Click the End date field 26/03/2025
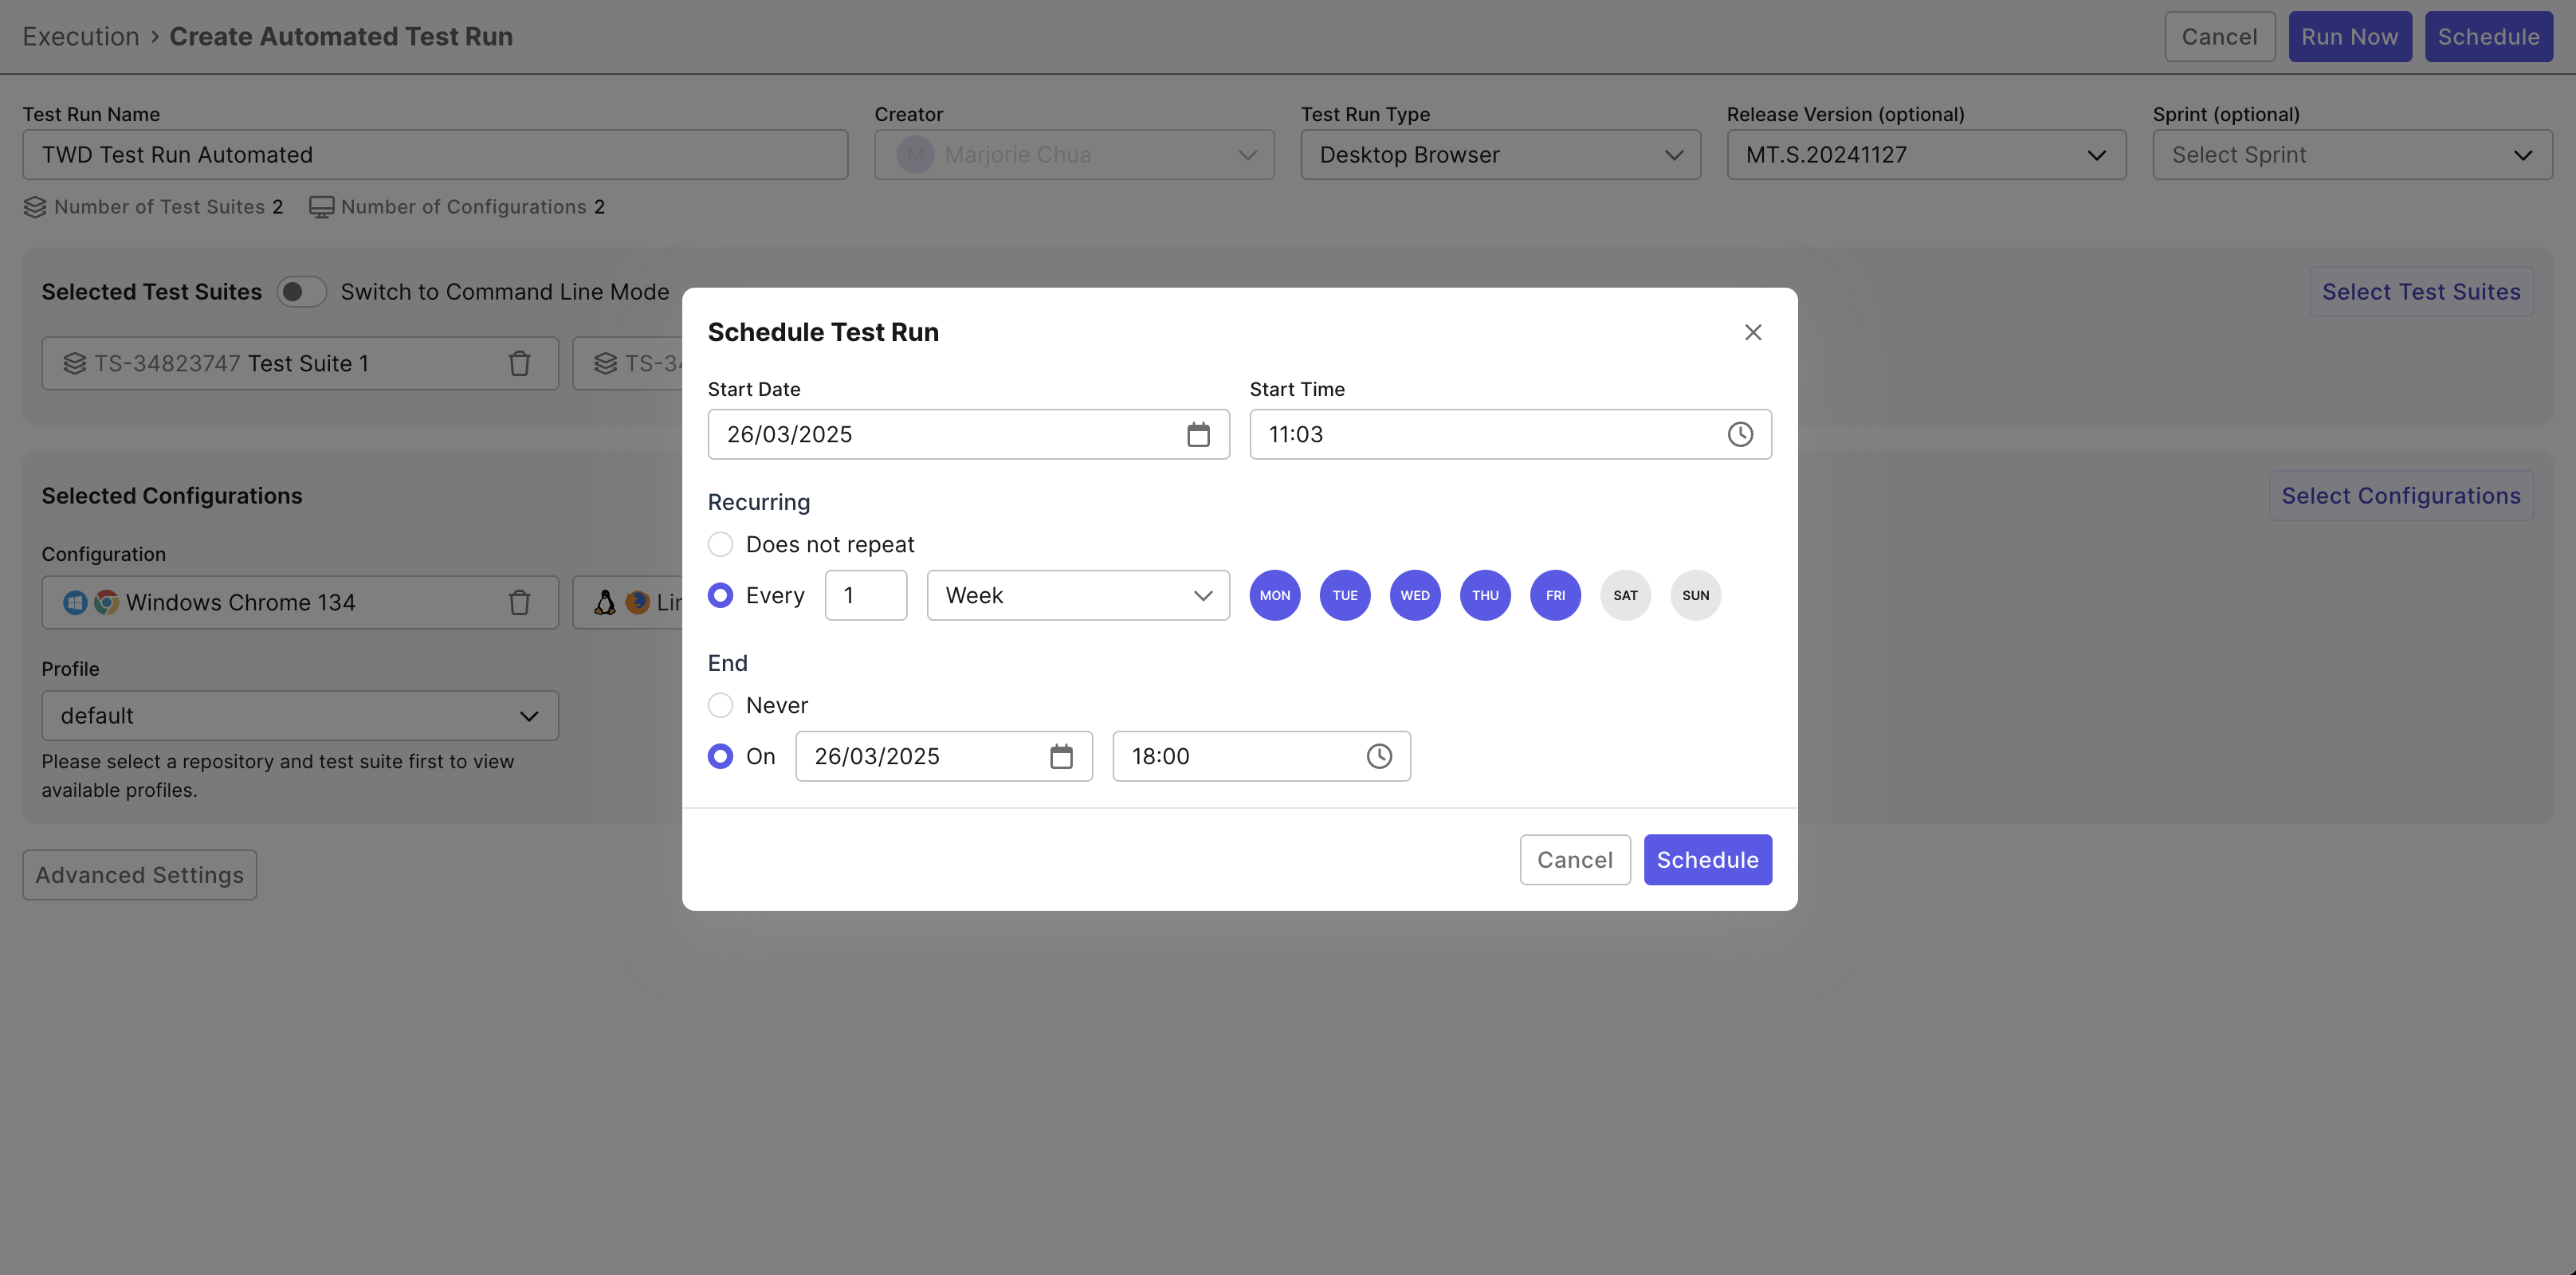The image size is (2576, 1275). coord(944,756)
